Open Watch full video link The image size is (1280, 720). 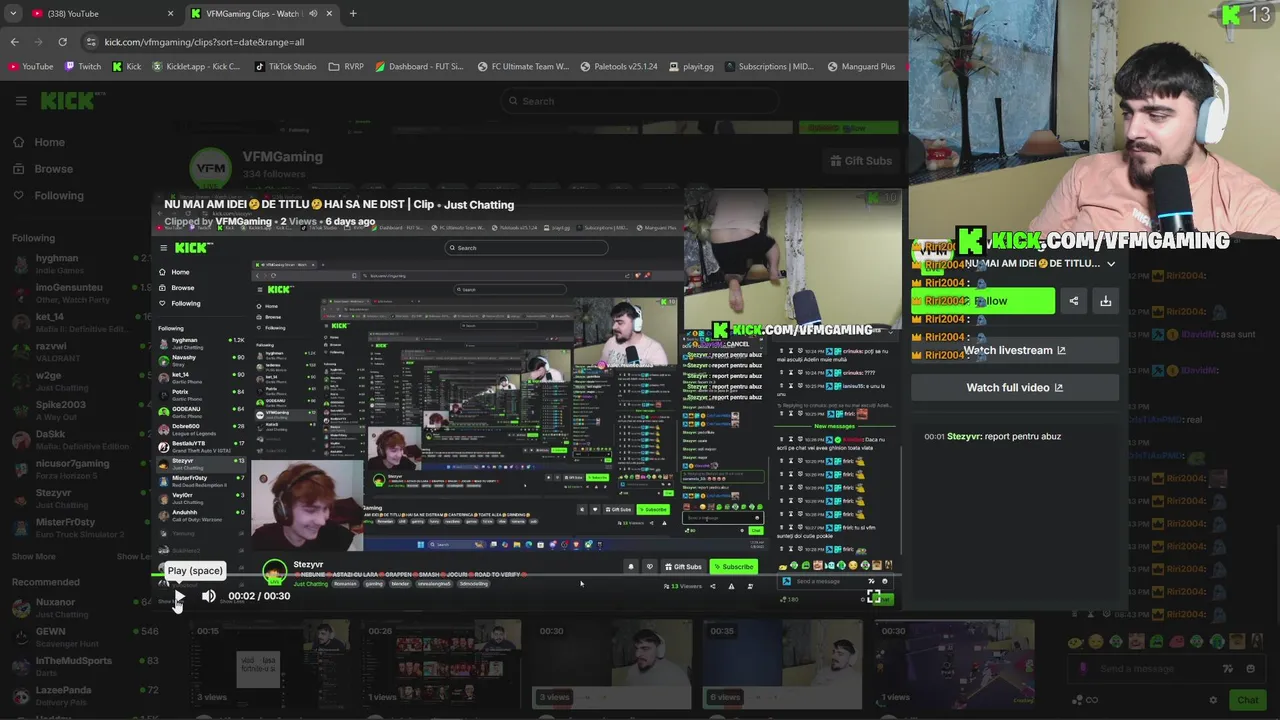(x=1014, y=387)
